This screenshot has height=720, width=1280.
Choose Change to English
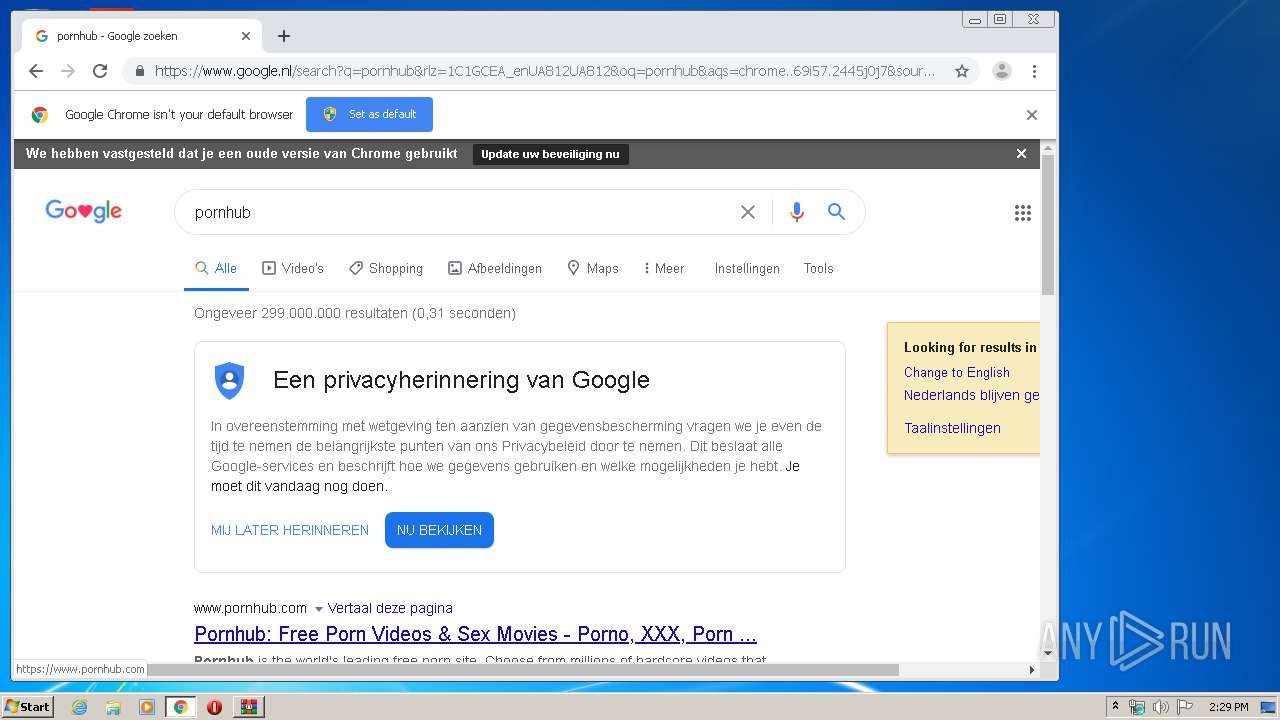point(957,372)
